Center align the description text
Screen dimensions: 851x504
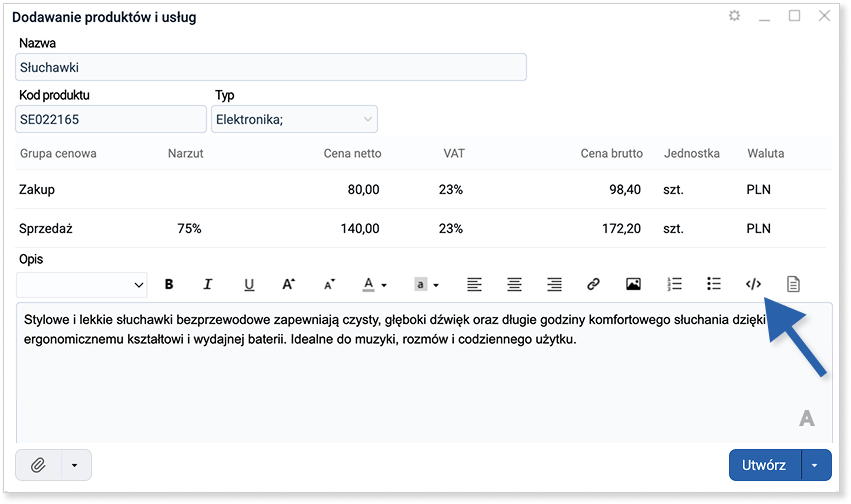(x=514, y=285)
